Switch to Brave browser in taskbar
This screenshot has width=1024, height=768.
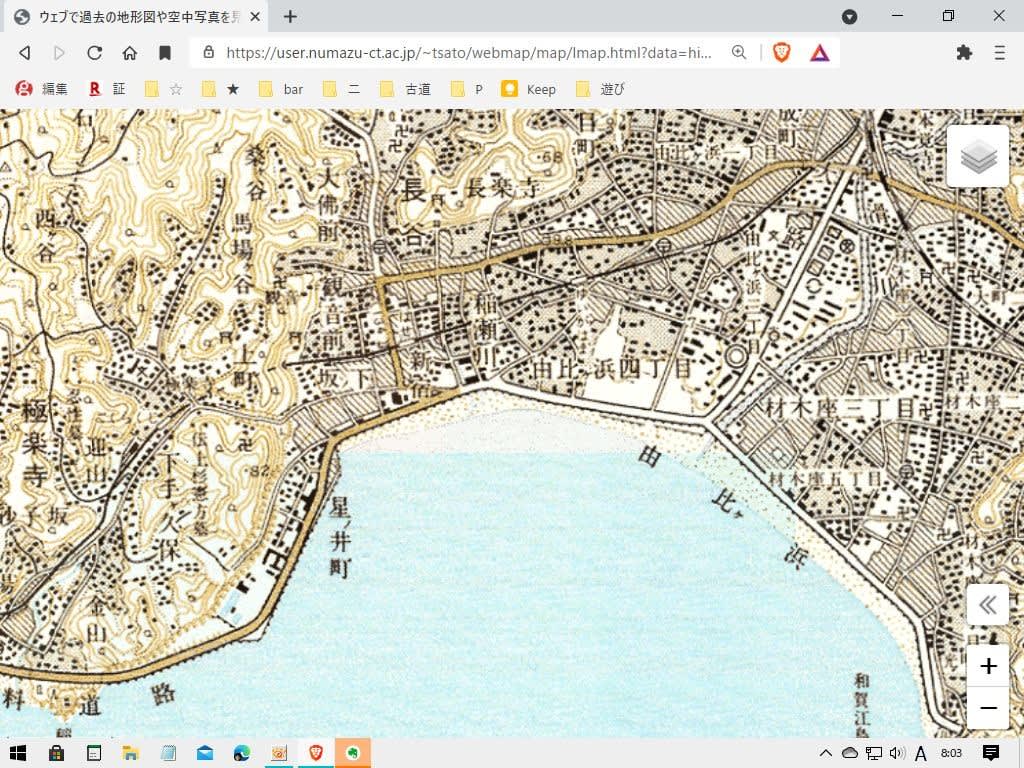coord(316,753)
